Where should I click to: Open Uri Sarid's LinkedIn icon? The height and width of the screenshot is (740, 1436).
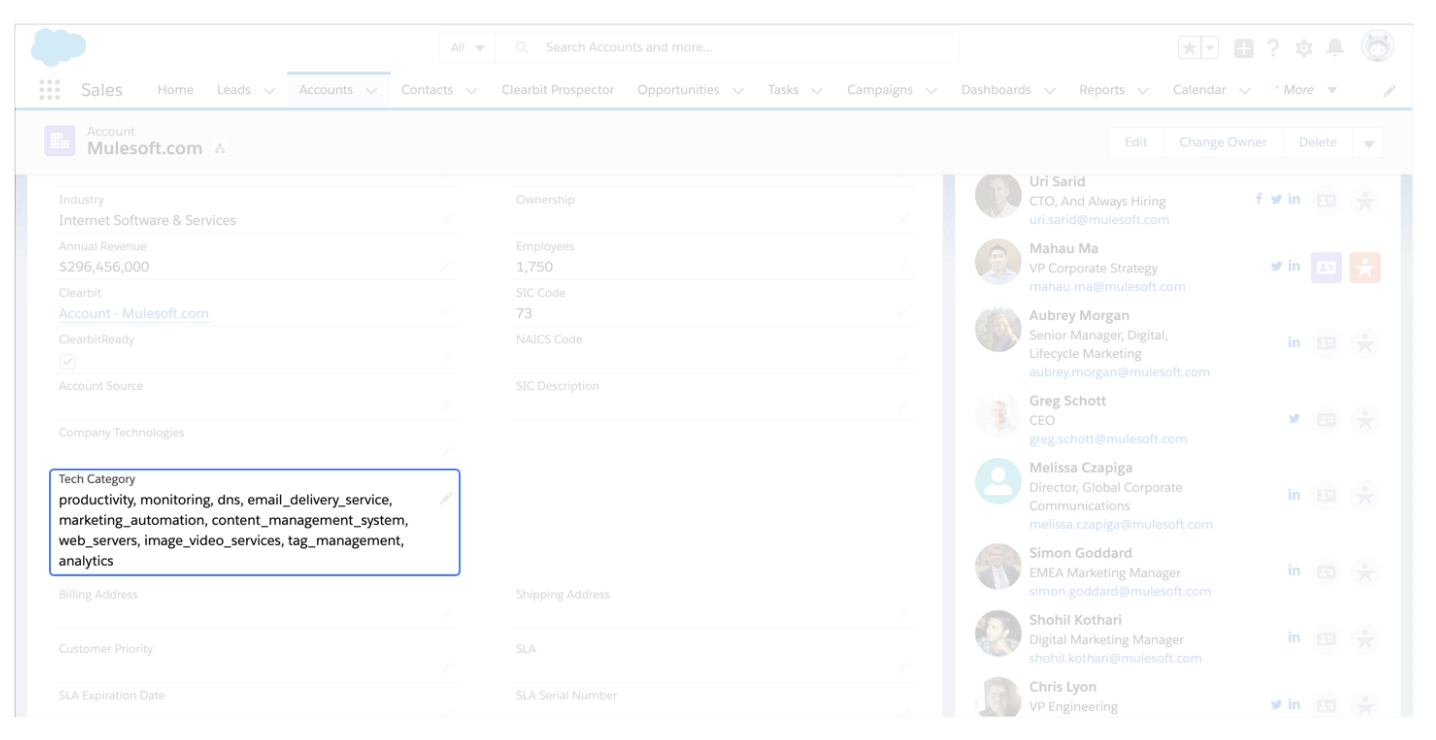click(1294, 199)
